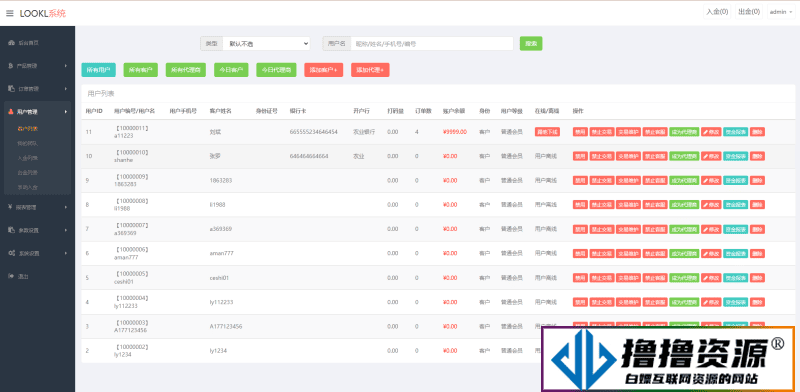Expand the 参数设置 sidebar chevron
Viewport: 800px width, 392px height.
[66, 230]
